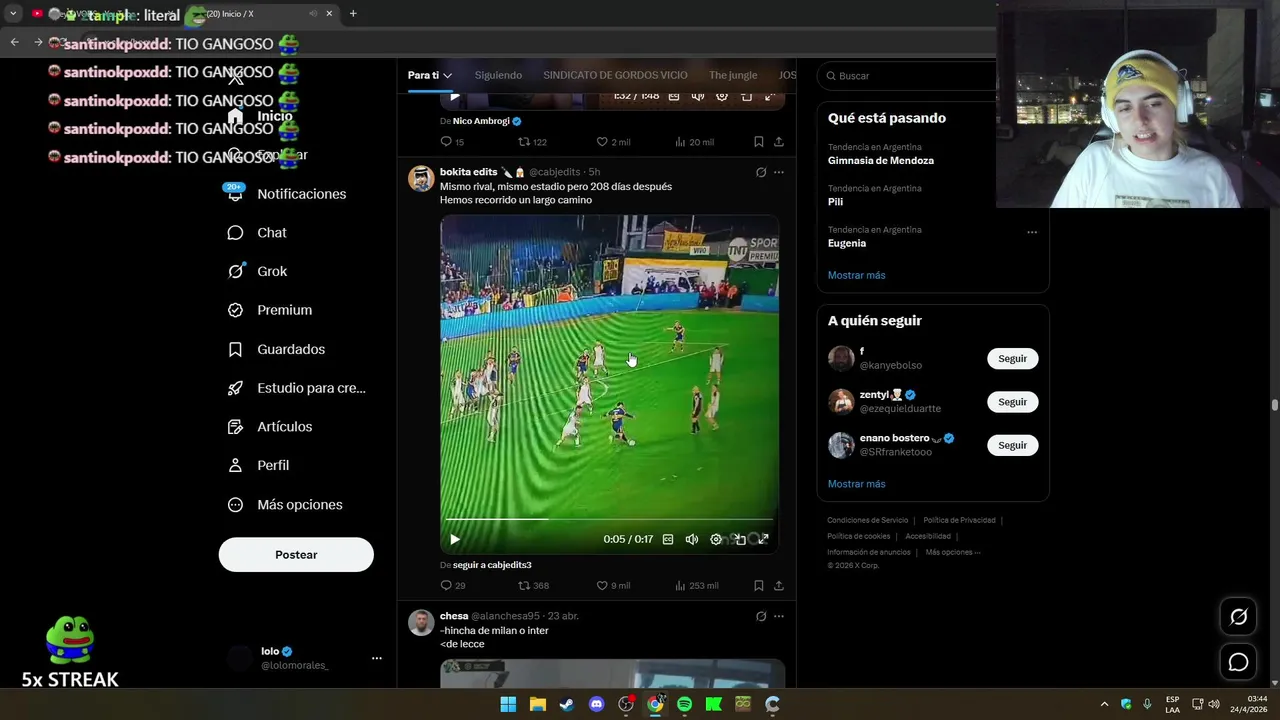Viewport: 1280px width, 720px height.
Task: Play the bokita edits video
Action: [x=455, y=539]
